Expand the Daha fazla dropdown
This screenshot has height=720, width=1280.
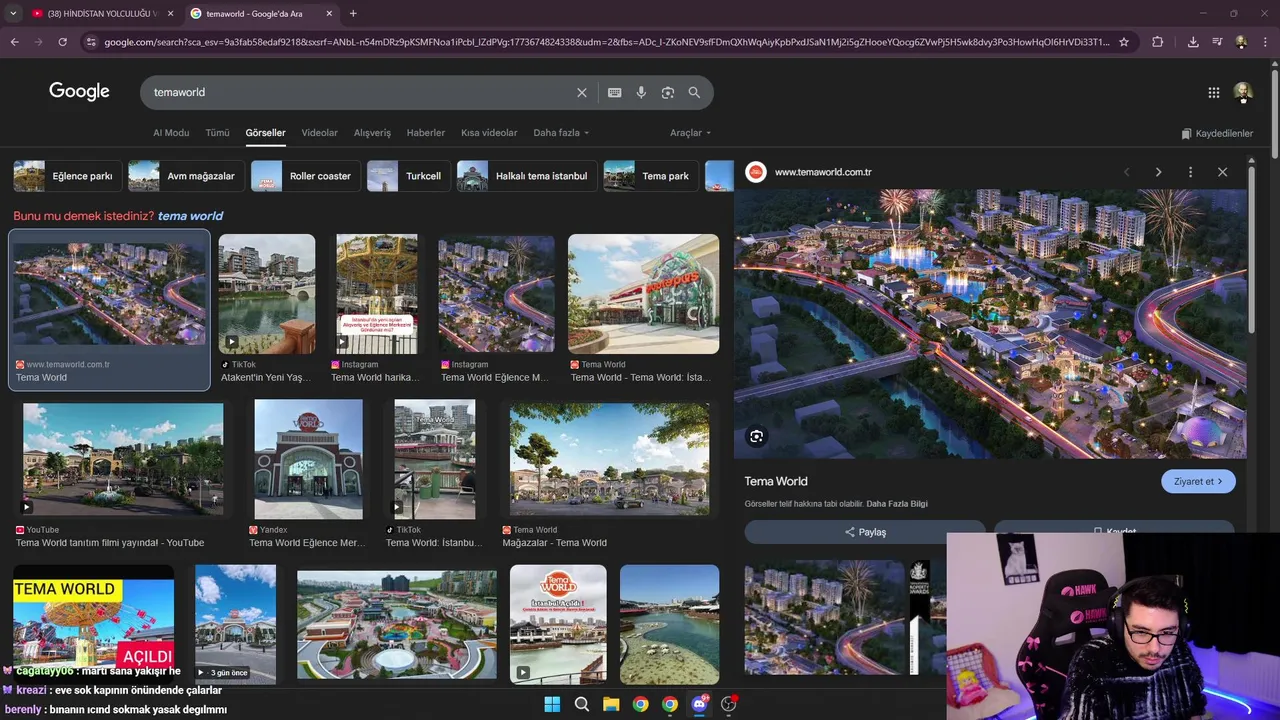561,133
